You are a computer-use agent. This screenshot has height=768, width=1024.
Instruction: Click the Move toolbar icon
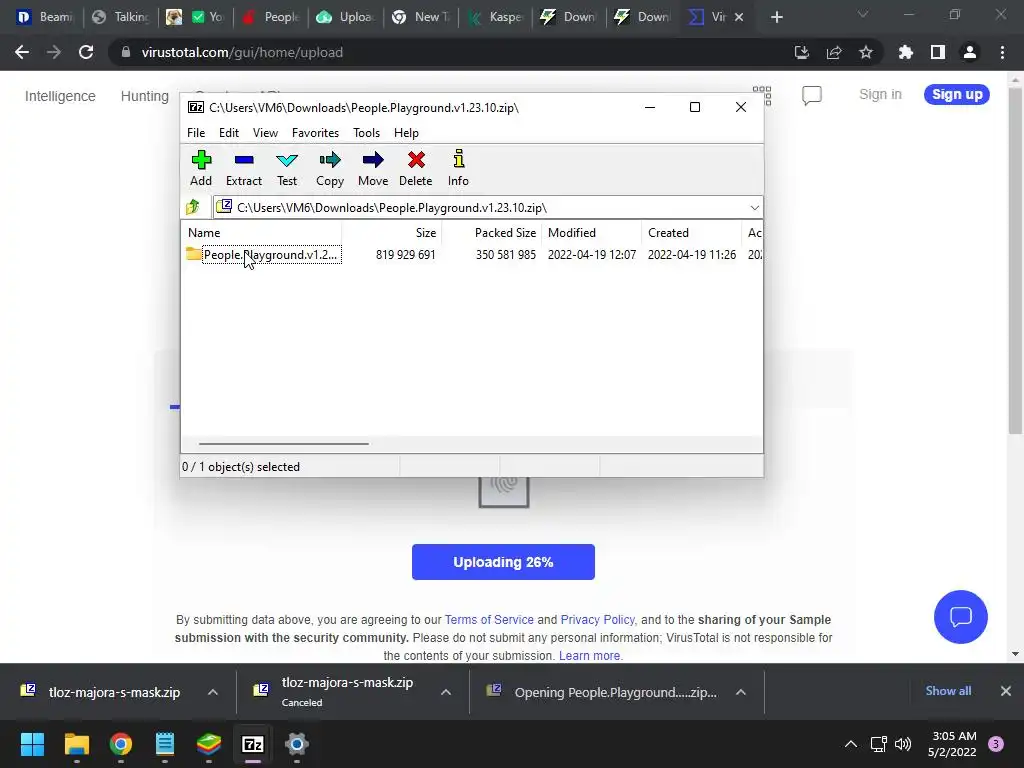pyautogui.click(x=373, y=168)
